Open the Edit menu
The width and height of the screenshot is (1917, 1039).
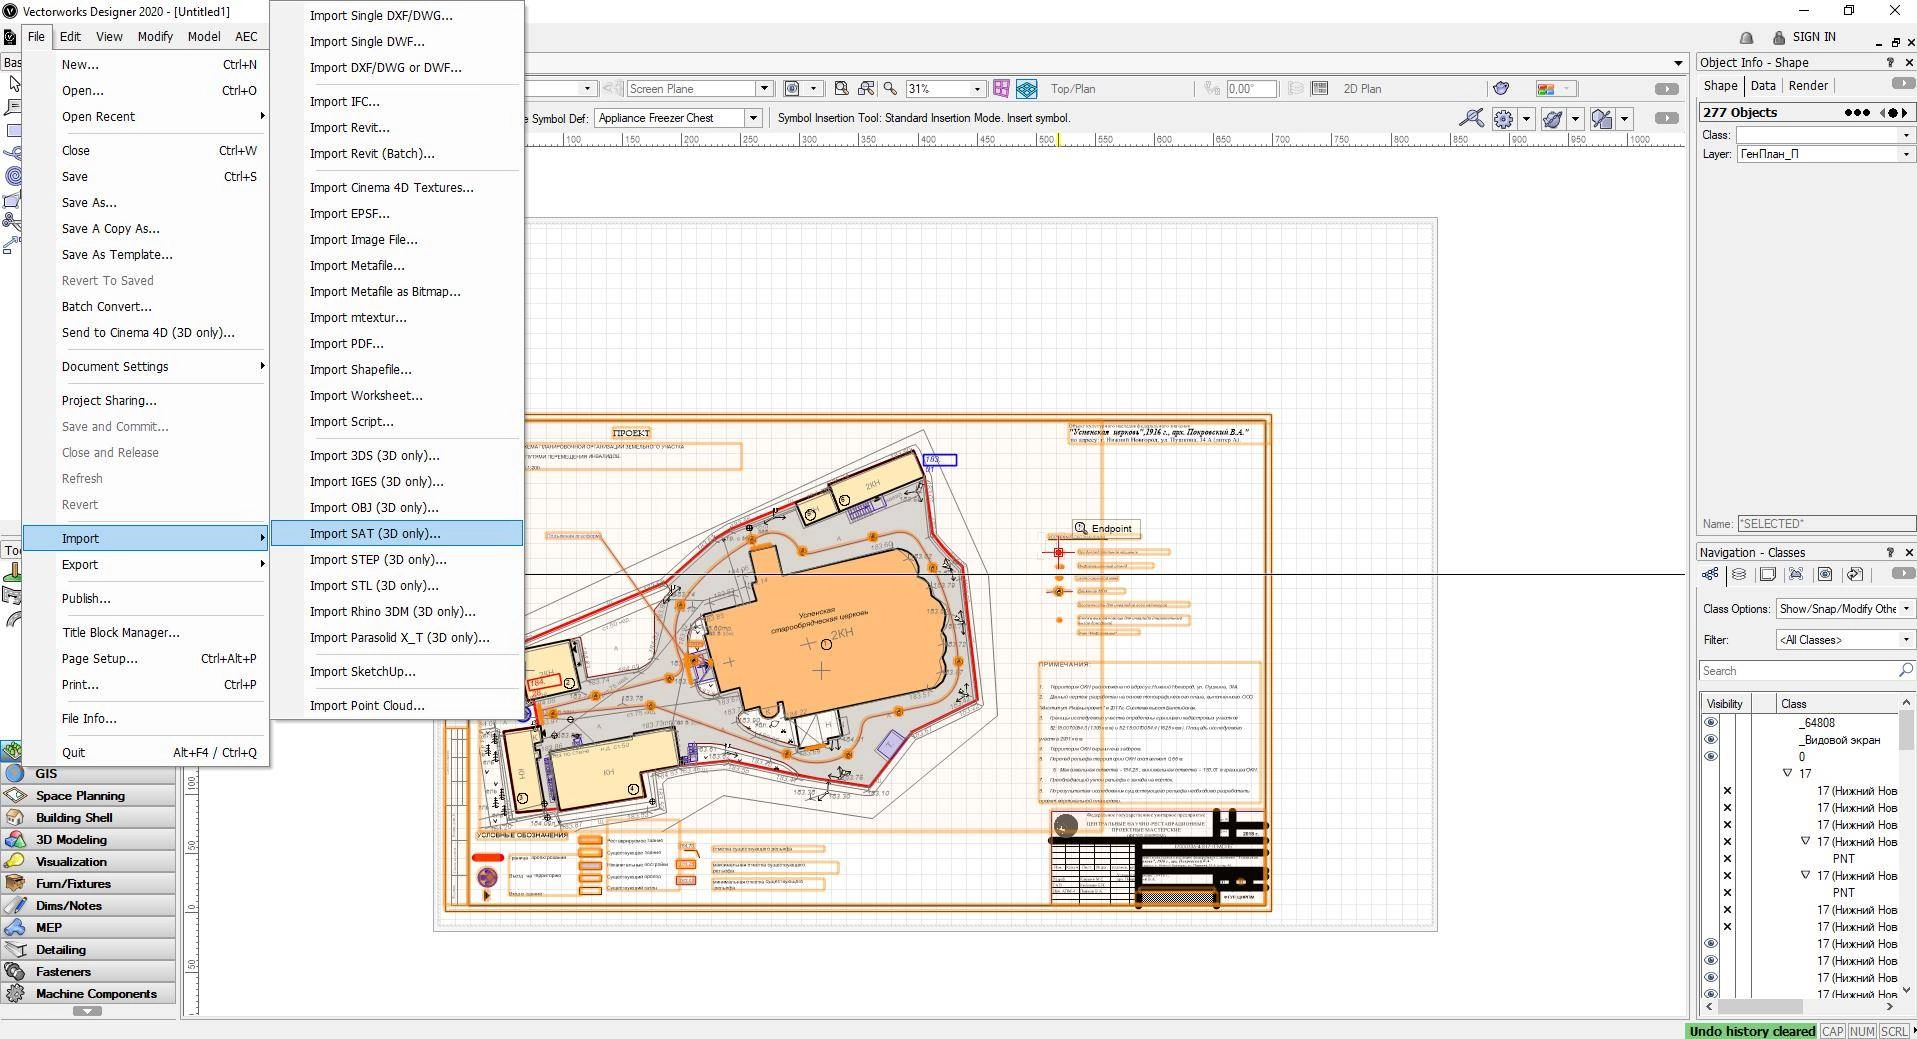click(x=70, y=36)
